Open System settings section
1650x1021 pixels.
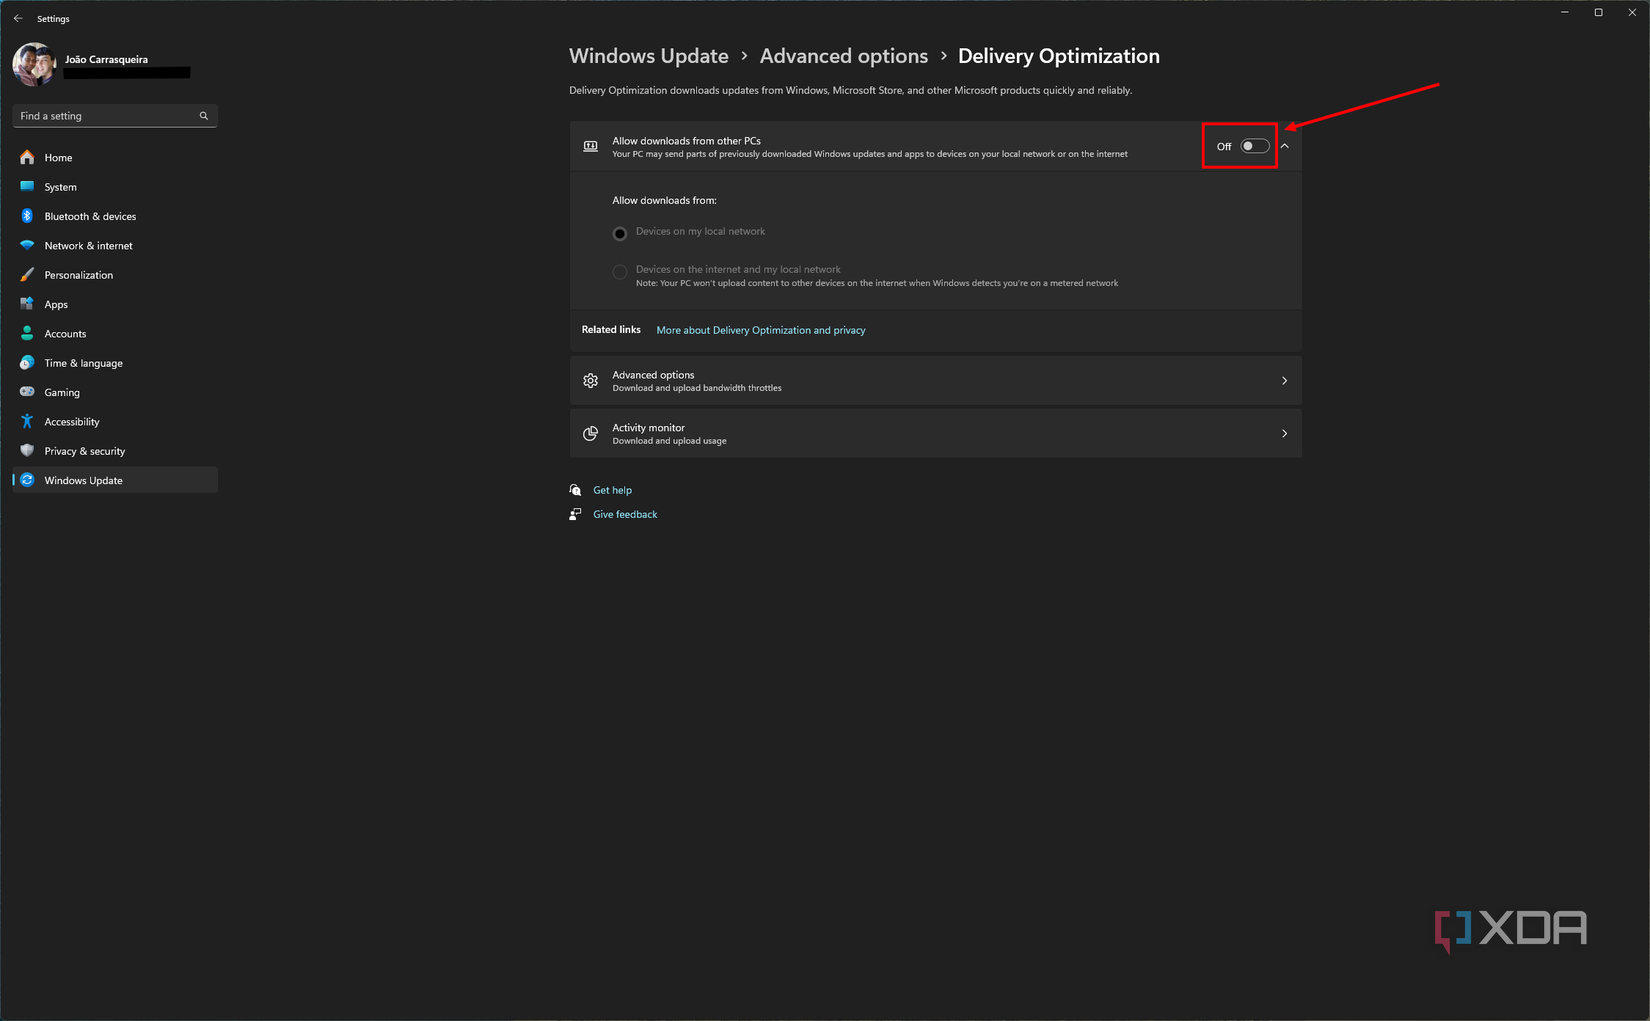[x=115, y=187]
